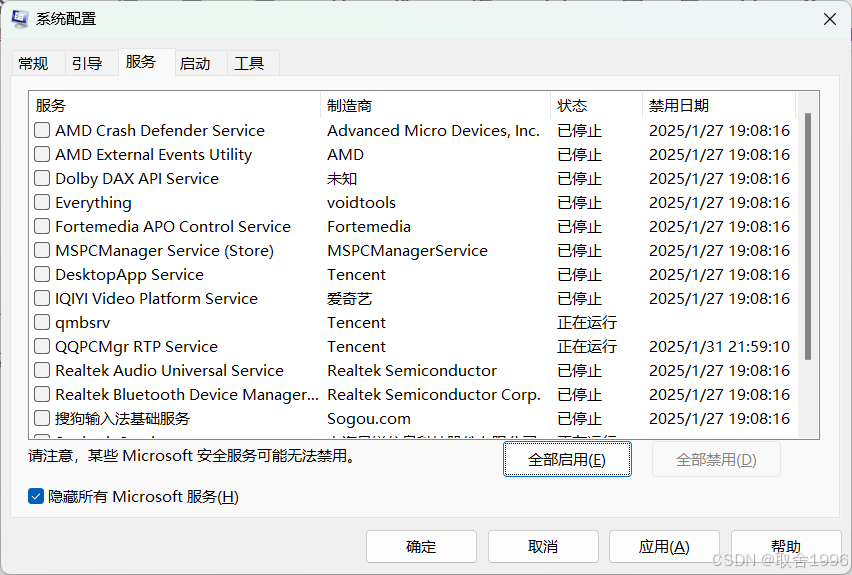Open help via 帮助 button
Image resolution: width=852 pixels, height=575 pixels.
[786, 547]
